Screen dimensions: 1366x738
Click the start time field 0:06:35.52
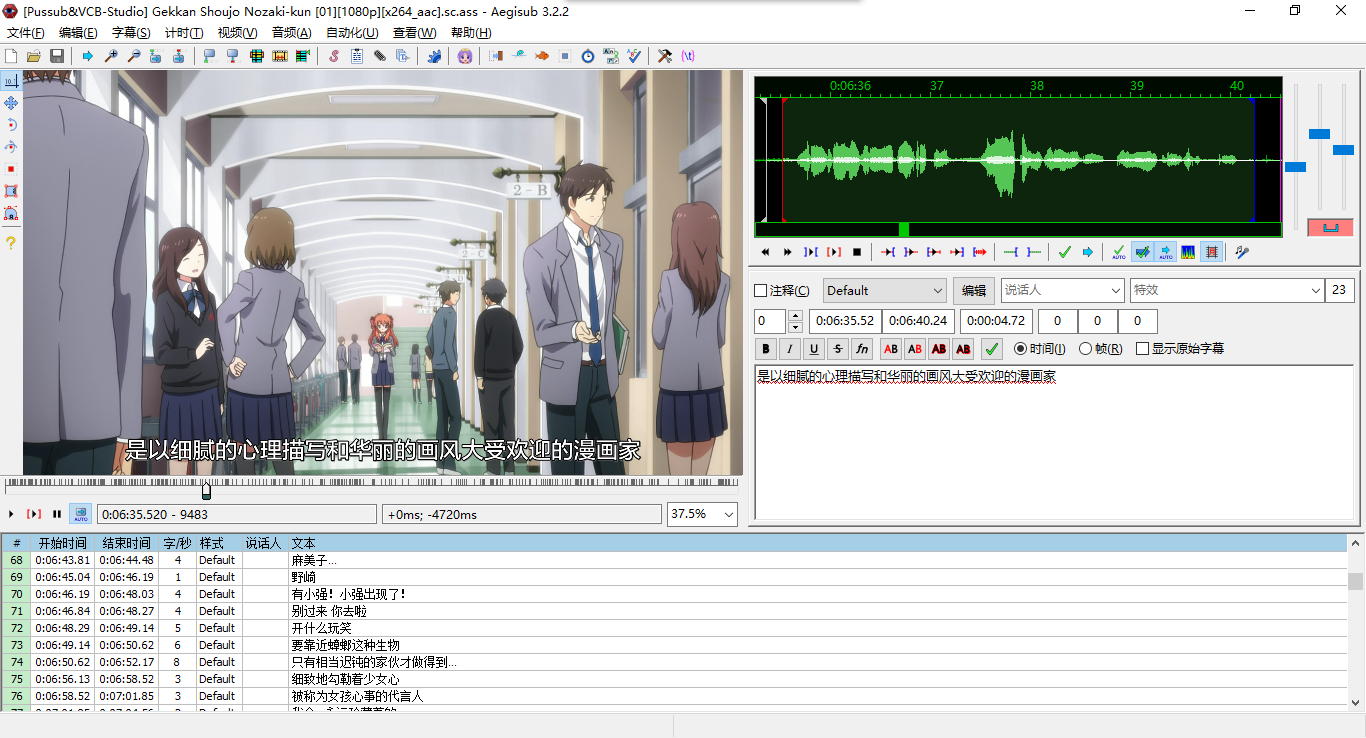(845, 321)
